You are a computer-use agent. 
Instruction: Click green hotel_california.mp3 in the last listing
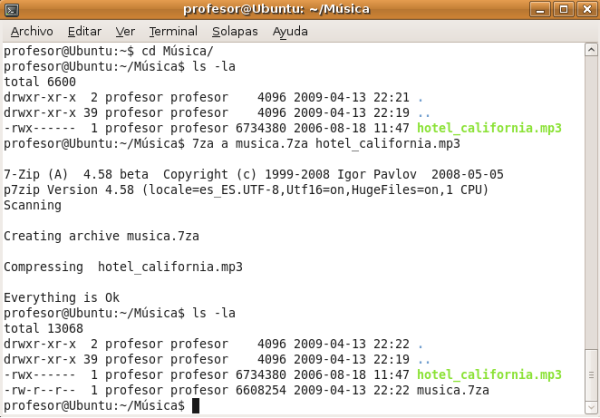click(x=488, y=374)
